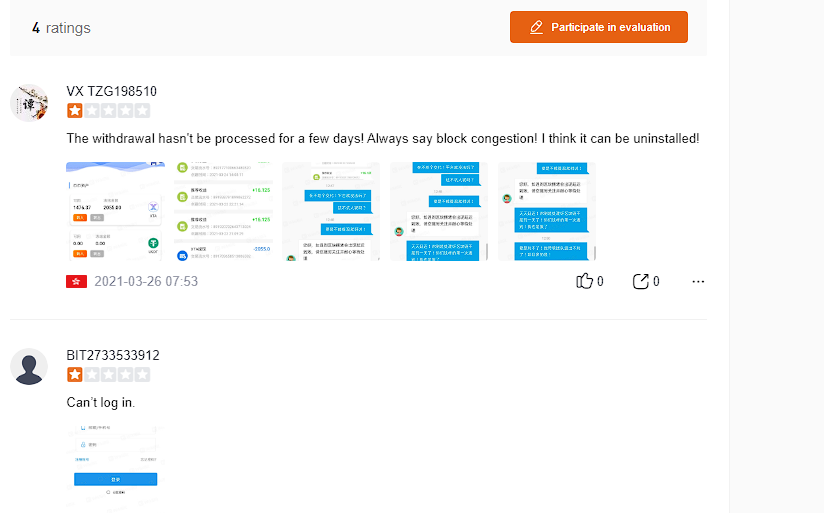Click the review date 2021-03-26 07:53
Viewport: 824px width, 513px height.
coord(146,281)
